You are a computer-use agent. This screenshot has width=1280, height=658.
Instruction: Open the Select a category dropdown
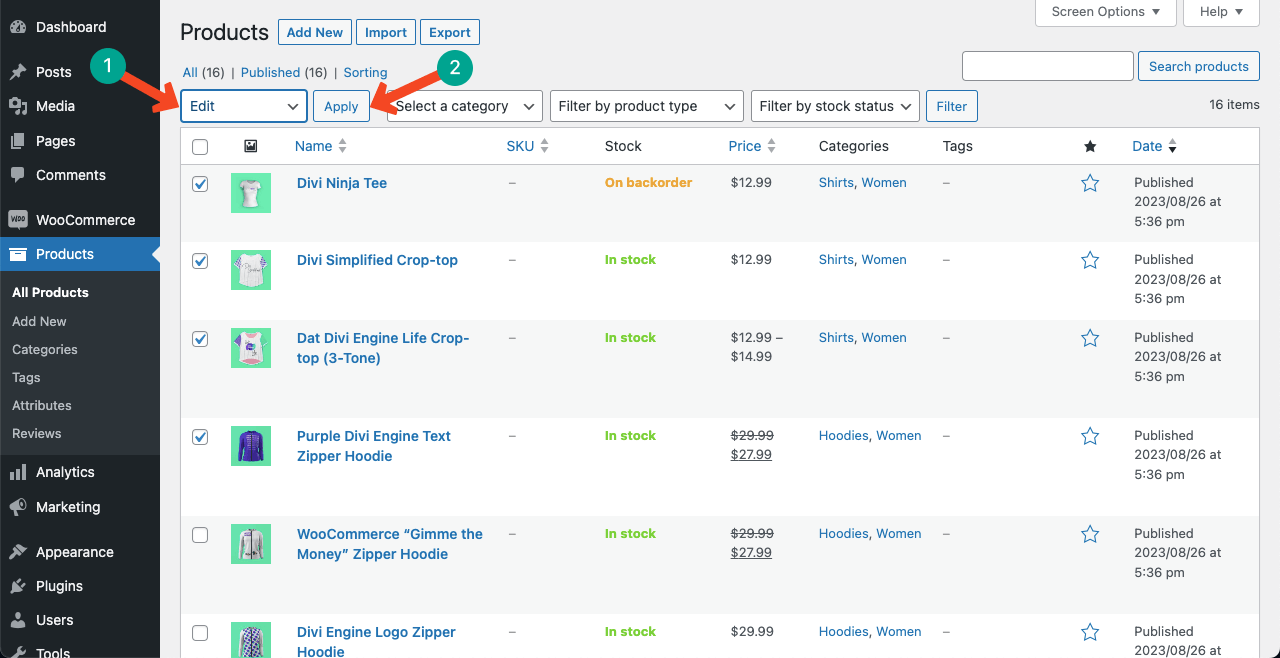pyautogui.click(x=465, y=106)
